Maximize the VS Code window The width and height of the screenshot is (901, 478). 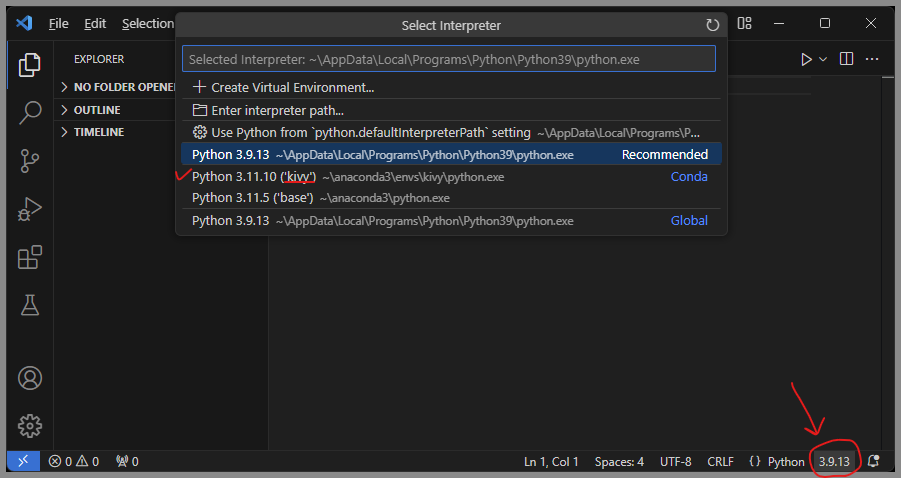(825, 24)
